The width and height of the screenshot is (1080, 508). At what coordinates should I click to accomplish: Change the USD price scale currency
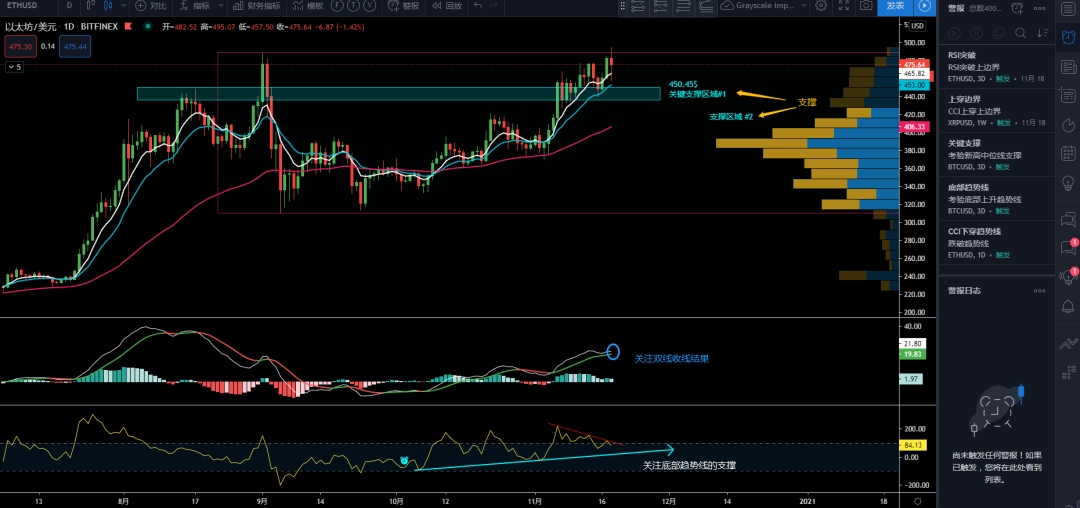[917, 26]
